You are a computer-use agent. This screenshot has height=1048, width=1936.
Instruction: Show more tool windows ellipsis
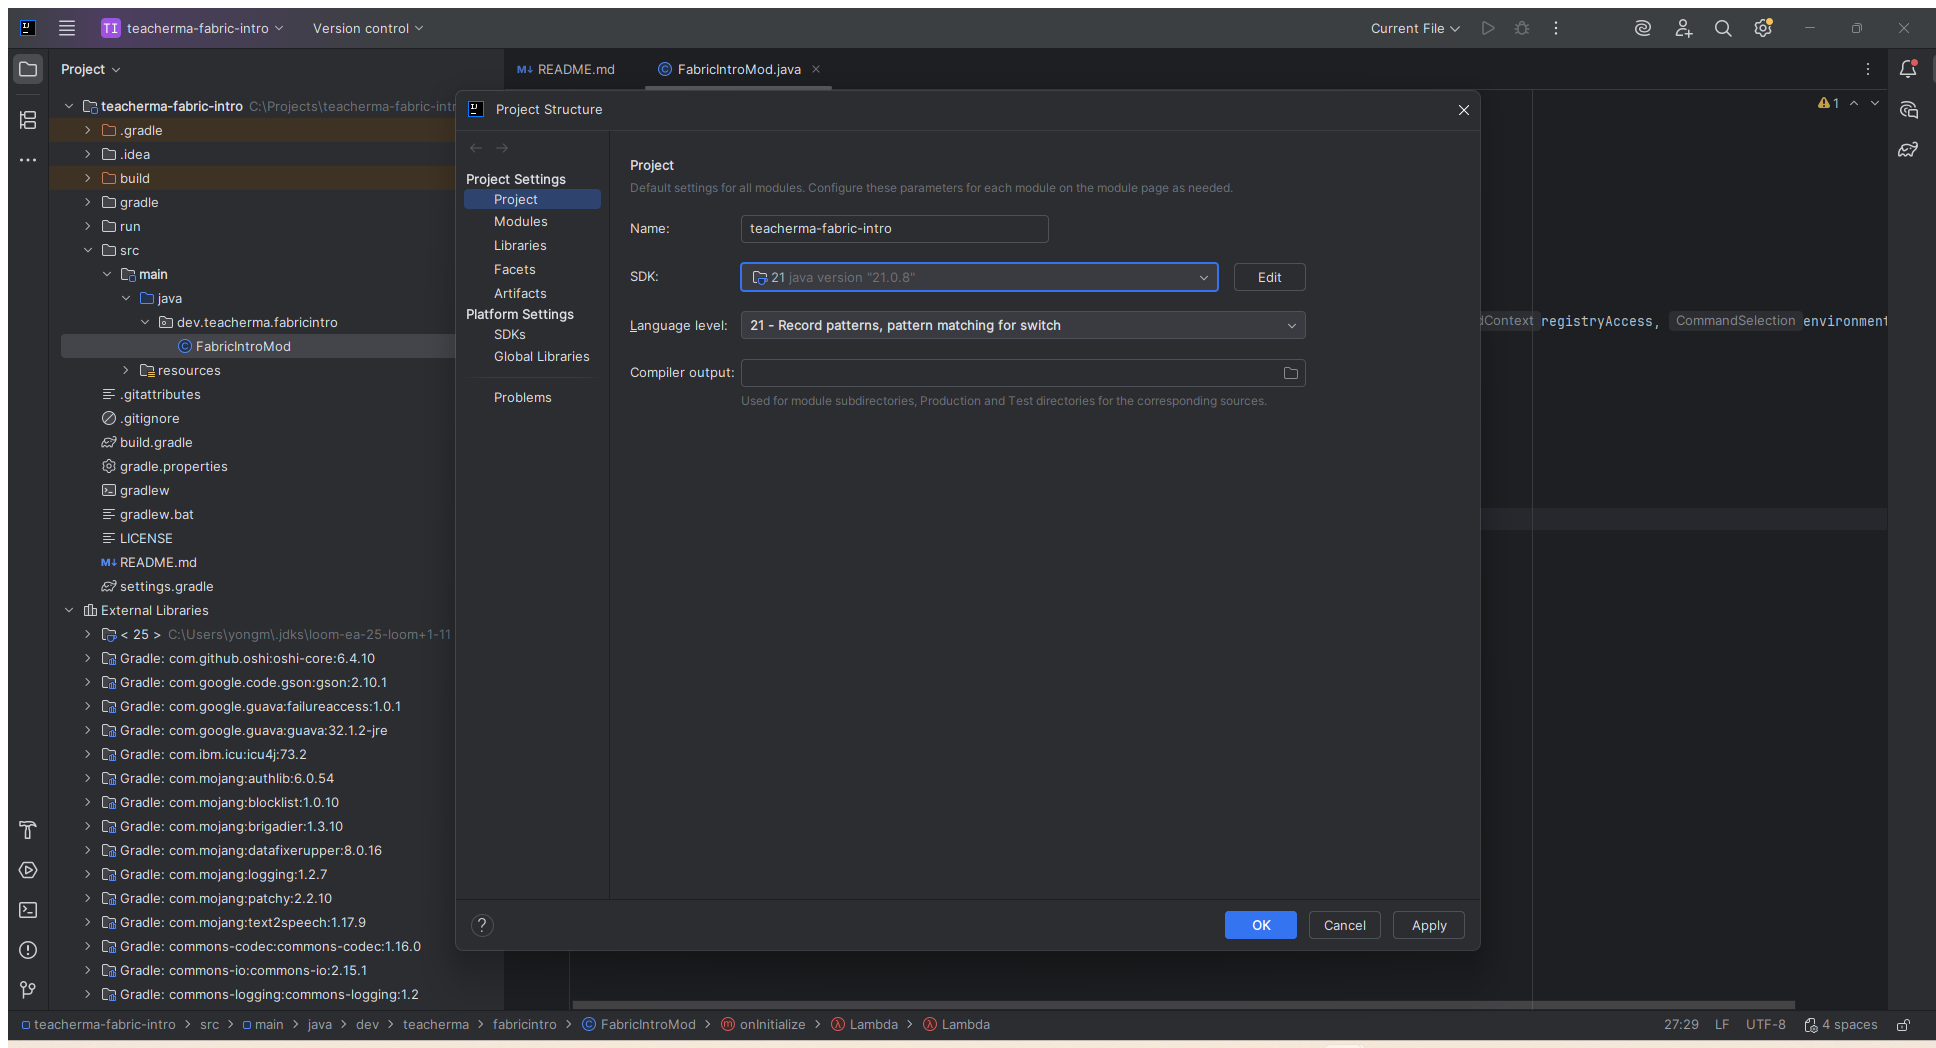coord(28,160)
